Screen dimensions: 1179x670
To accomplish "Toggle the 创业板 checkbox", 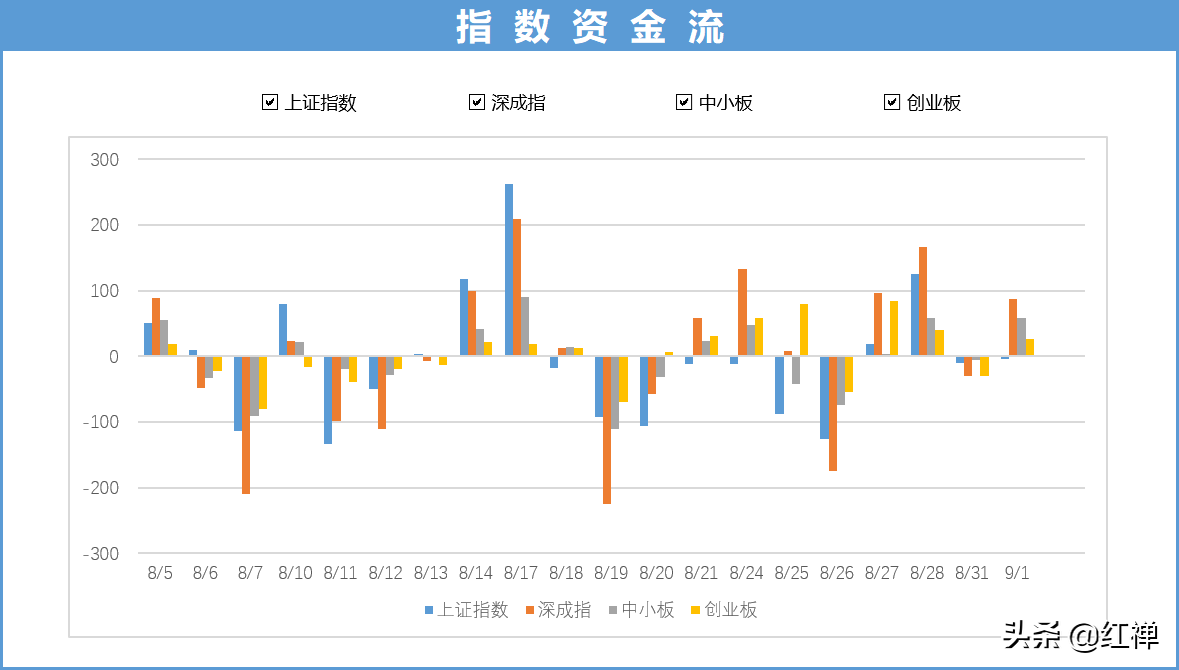I will click(x=892, y=102).
